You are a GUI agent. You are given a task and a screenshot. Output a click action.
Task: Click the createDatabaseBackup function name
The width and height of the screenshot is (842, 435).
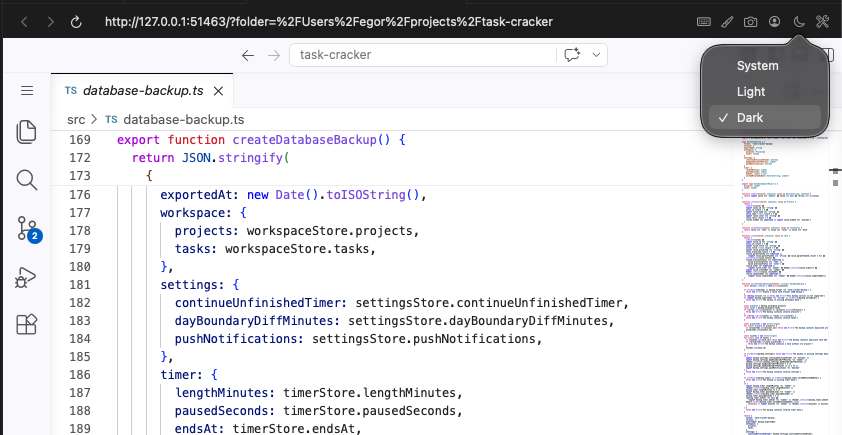(304, 140)
